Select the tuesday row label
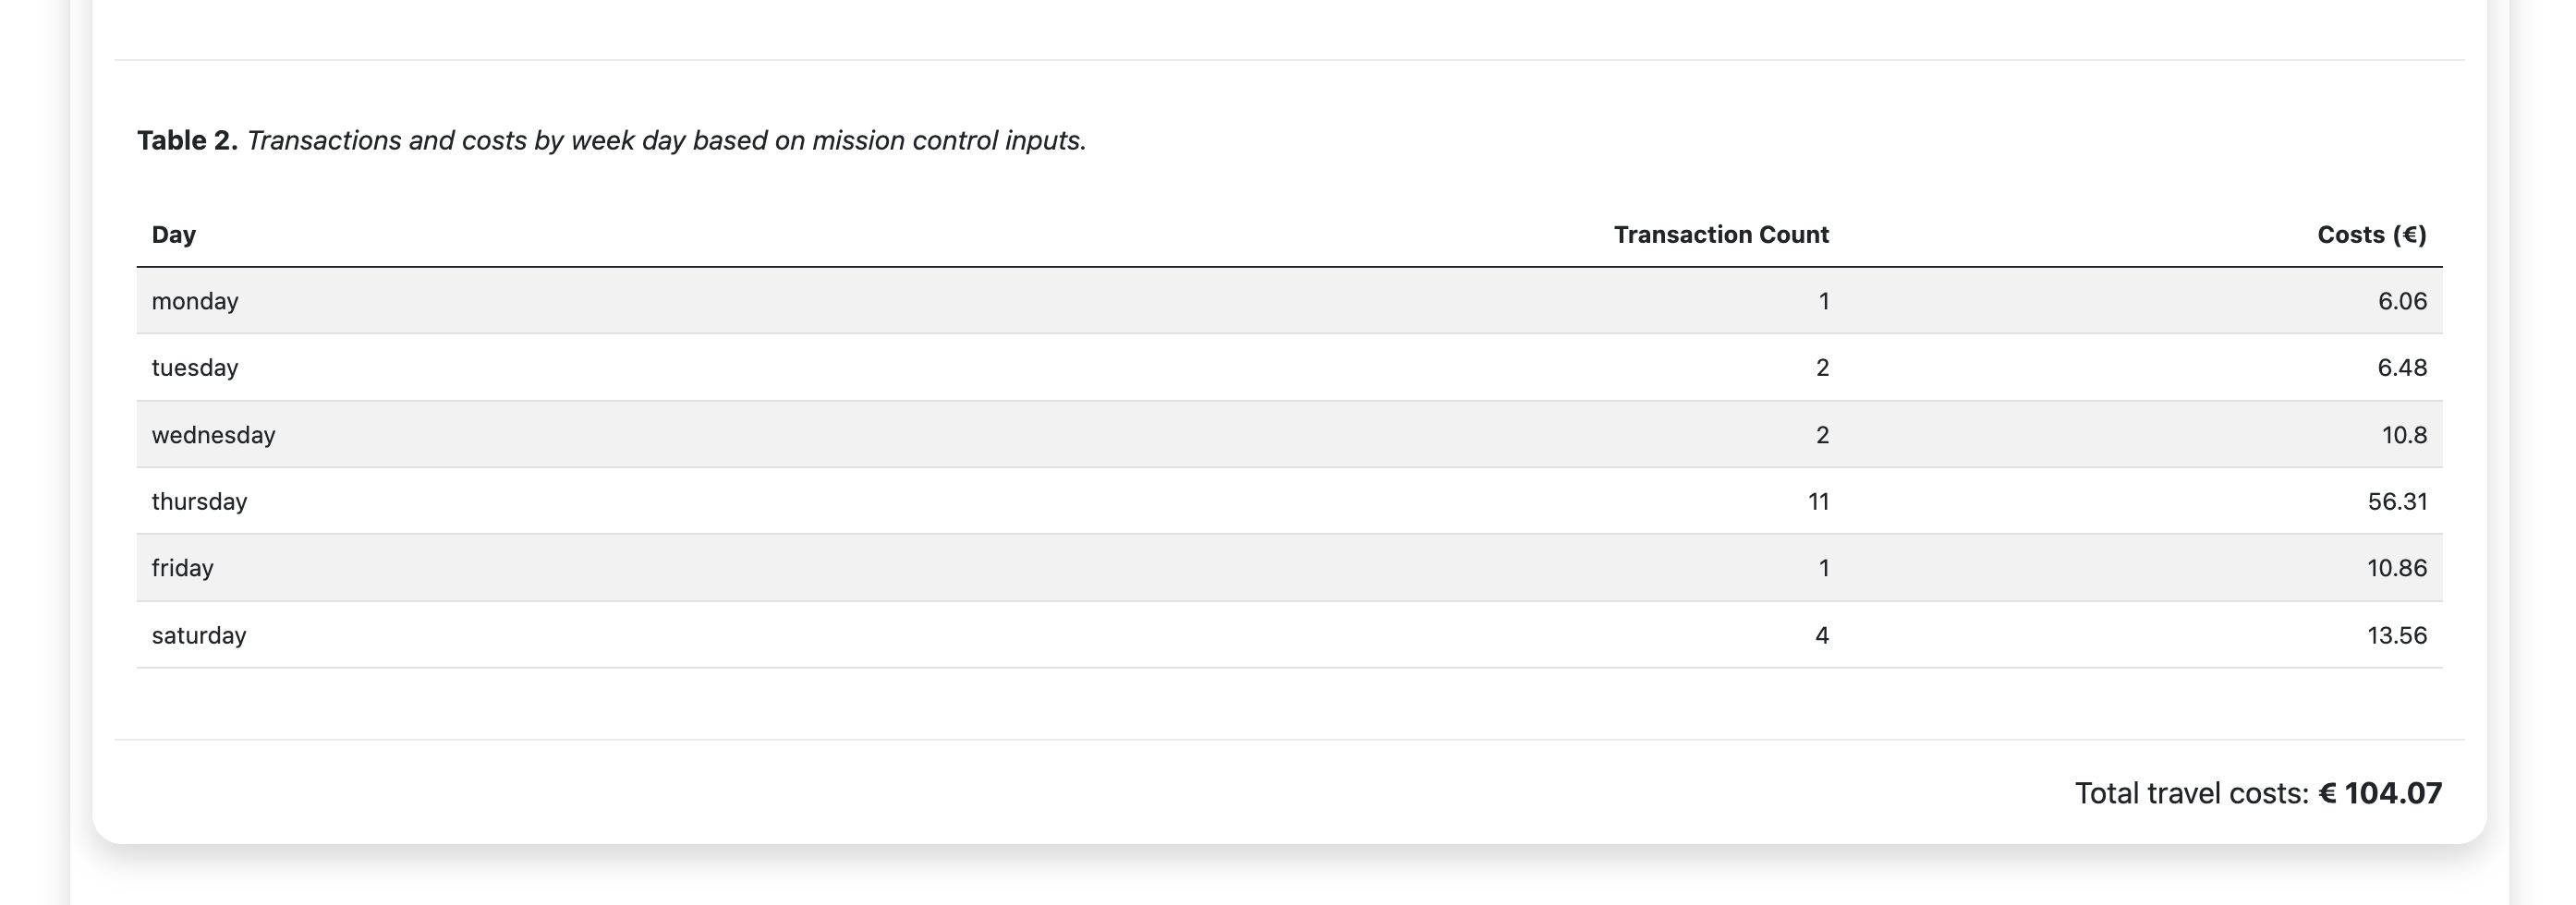 click(195, 368)
